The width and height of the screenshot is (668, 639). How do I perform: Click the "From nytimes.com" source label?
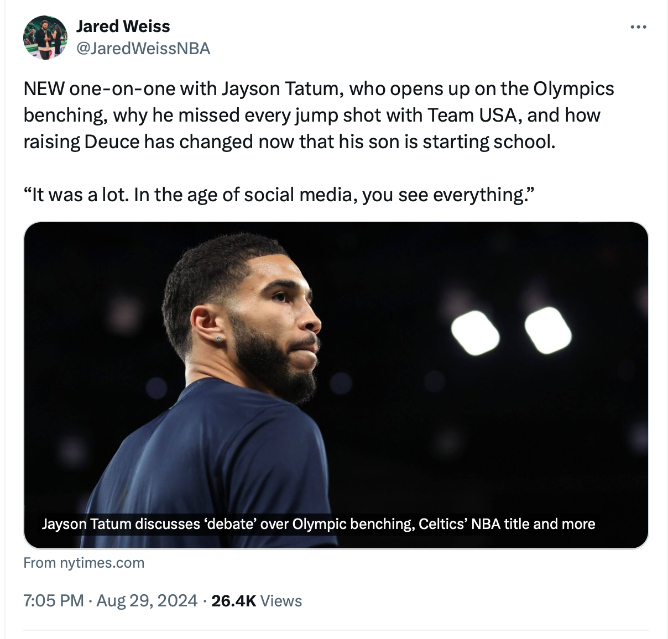tap(84, 562)
